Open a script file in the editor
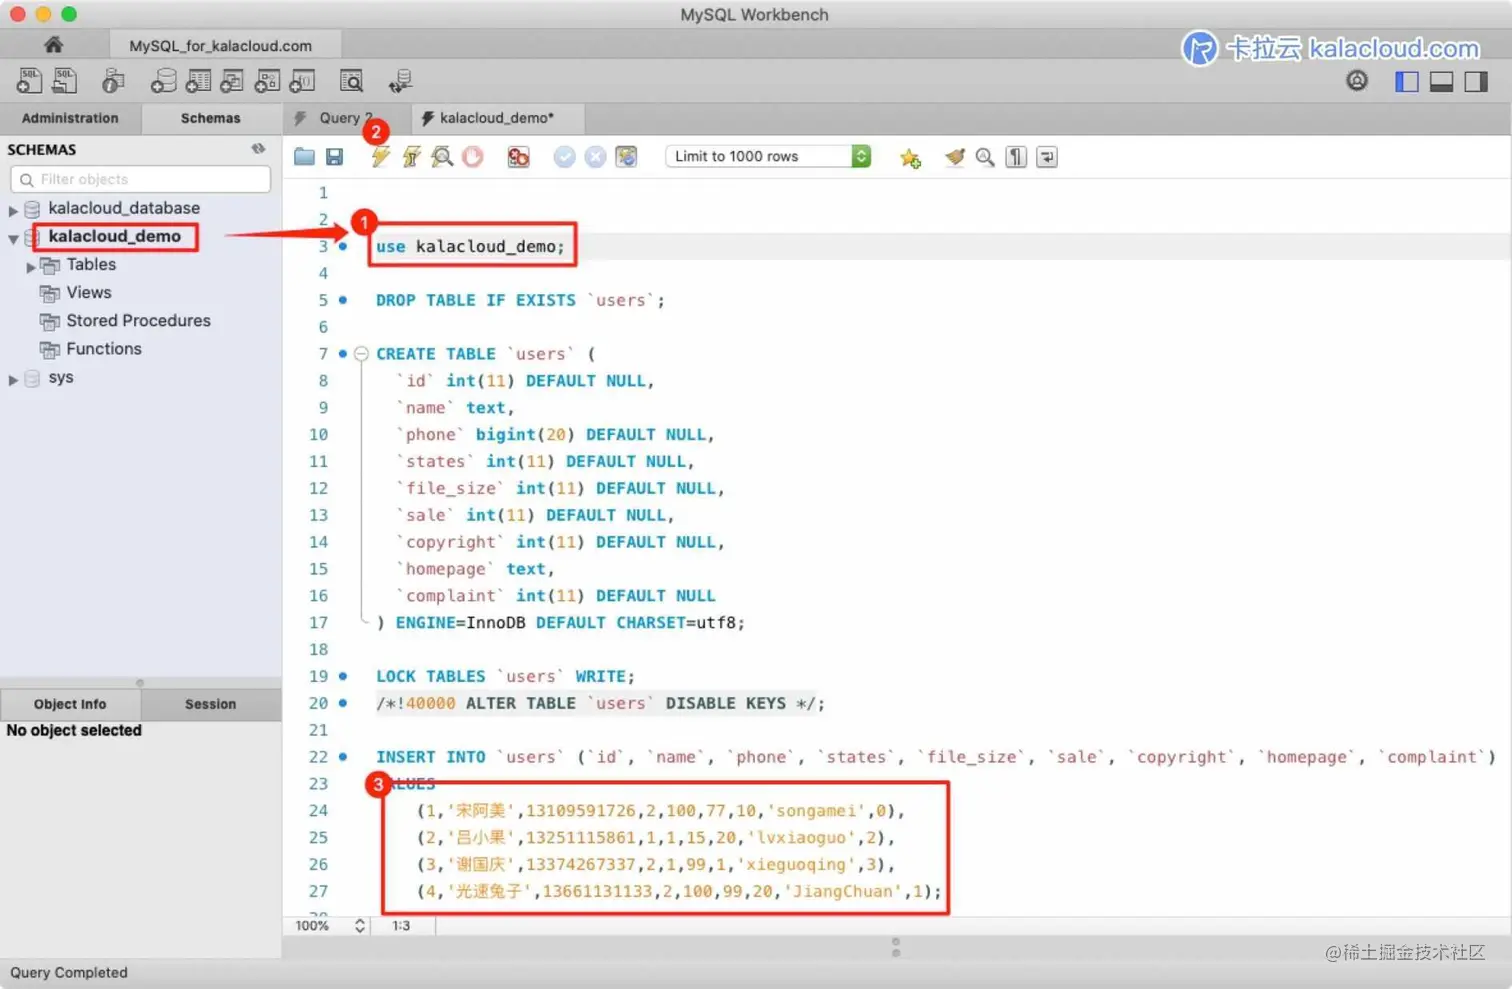Image resolution: width=1512 pixels, height=989 pixels. pyautogui.click(x=304, y=157)
